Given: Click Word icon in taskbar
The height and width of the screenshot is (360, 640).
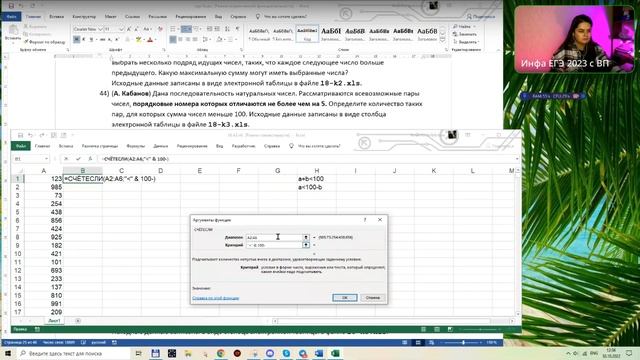Looking at the screenshot, I should [319, 353].
